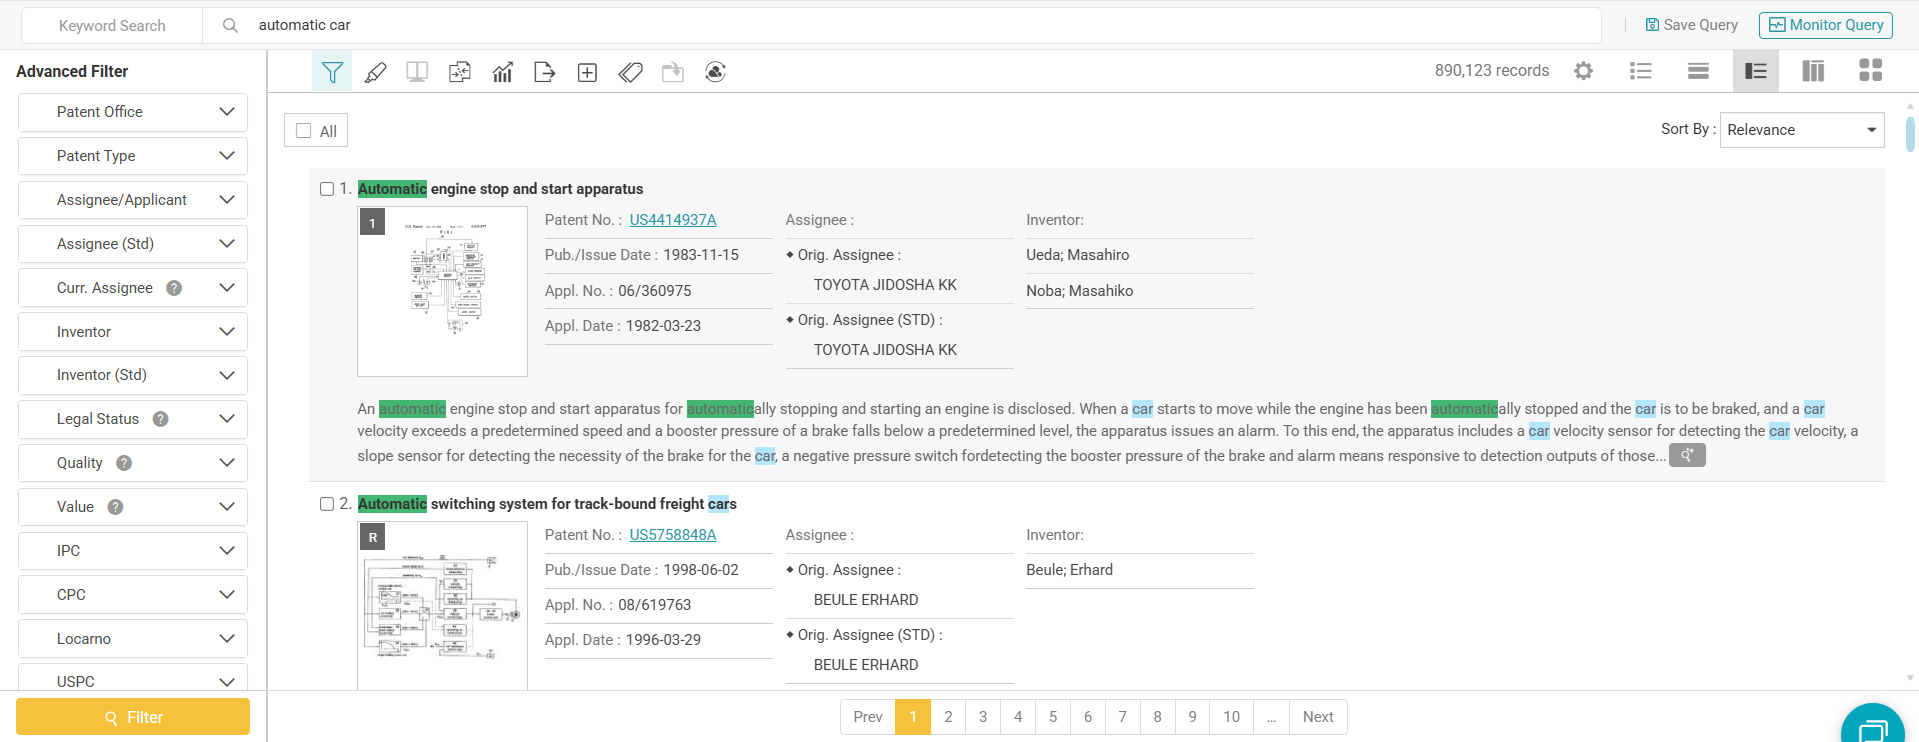Select the highlighter pen tool icon

pos(375,72)
